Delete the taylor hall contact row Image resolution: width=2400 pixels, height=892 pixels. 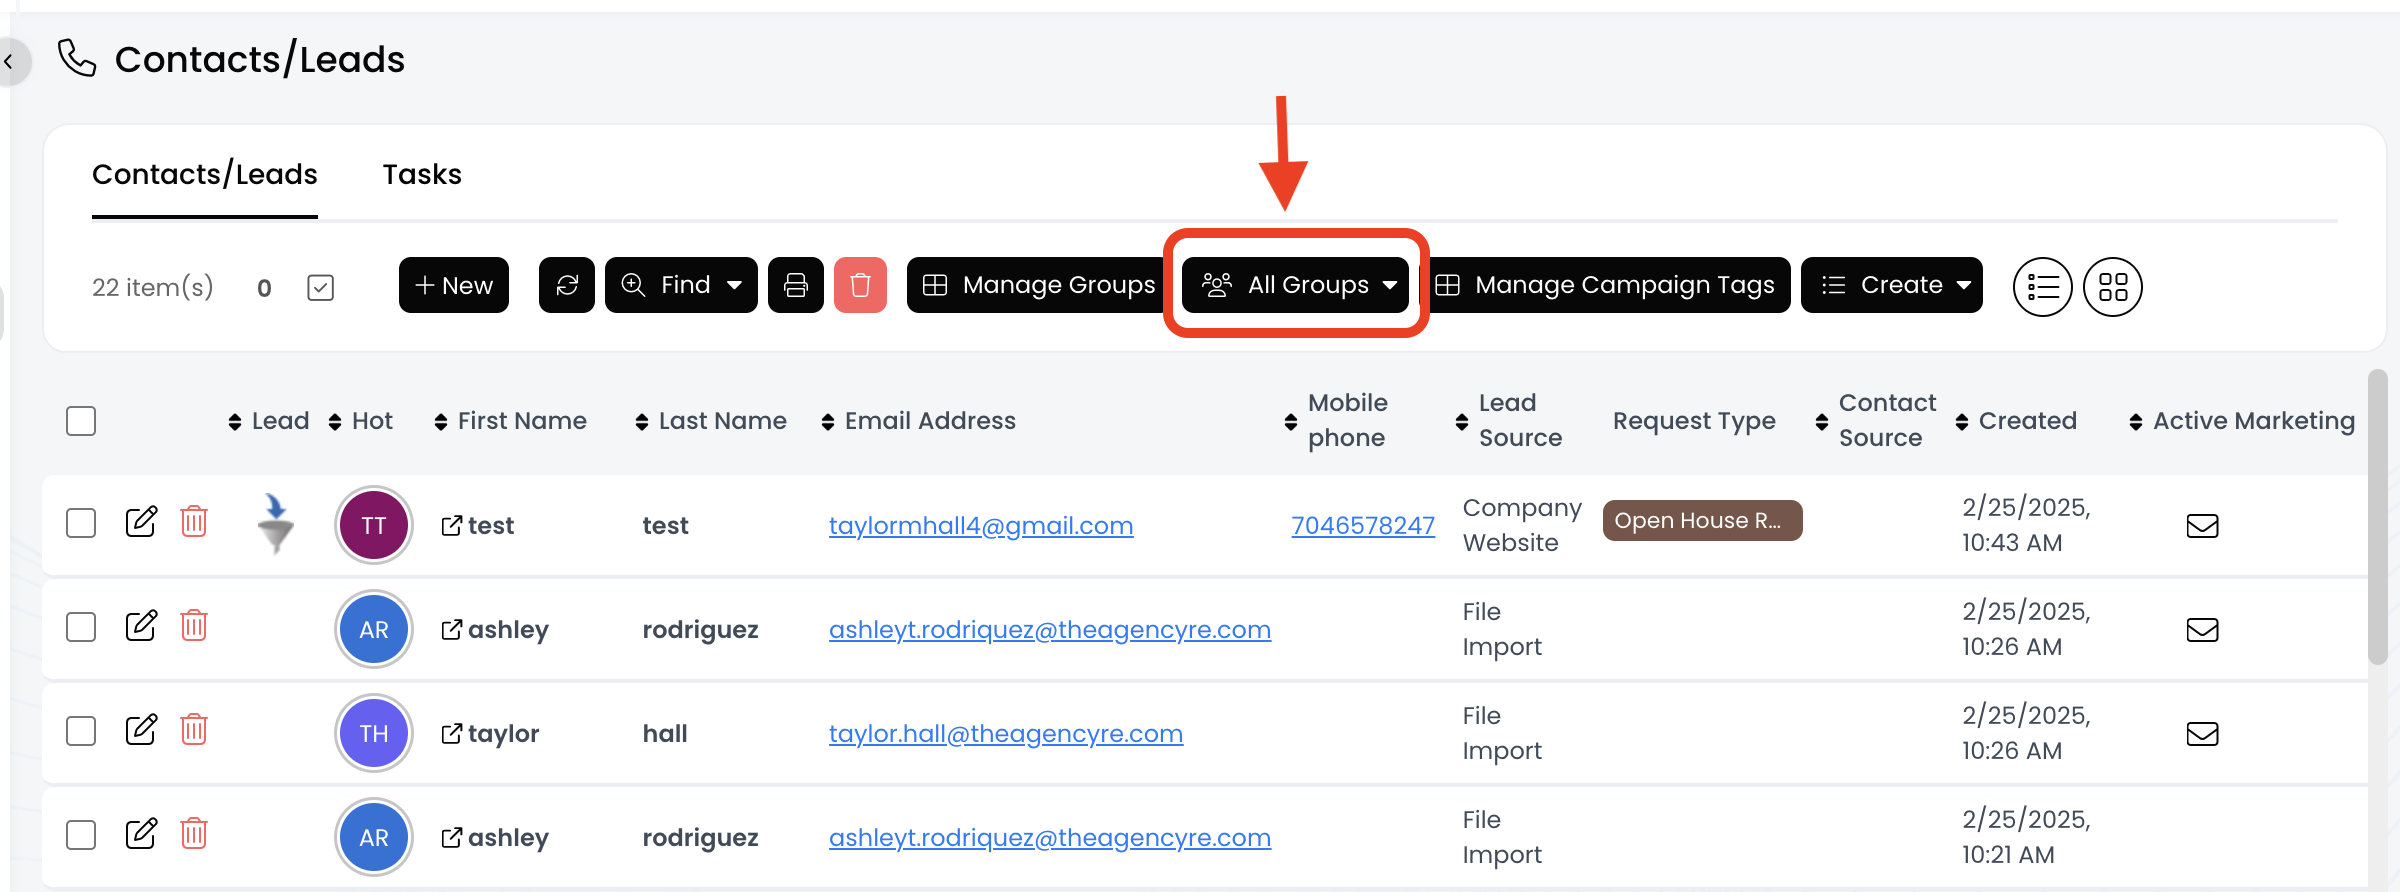pos(194,730)
